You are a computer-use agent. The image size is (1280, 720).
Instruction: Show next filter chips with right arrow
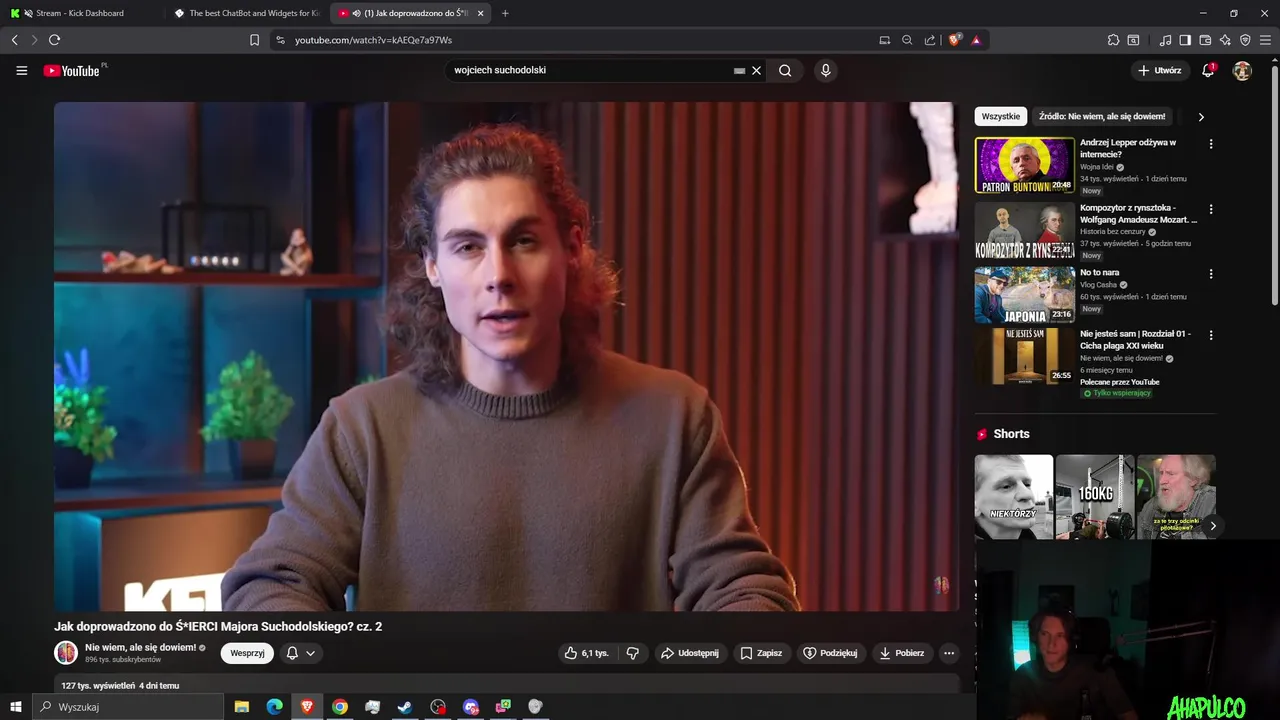pyautogui.click(x=1201, y=117)
